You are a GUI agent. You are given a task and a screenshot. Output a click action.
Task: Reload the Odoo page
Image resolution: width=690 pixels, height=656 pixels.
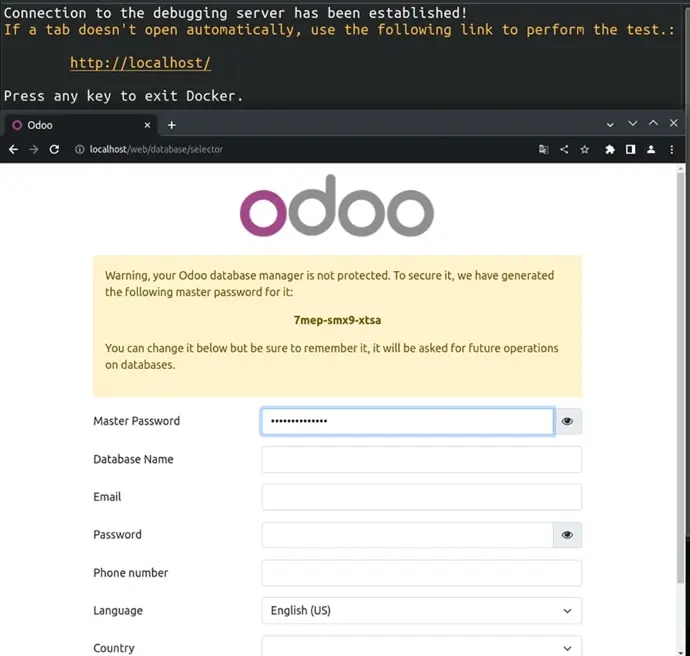[54, 149]
